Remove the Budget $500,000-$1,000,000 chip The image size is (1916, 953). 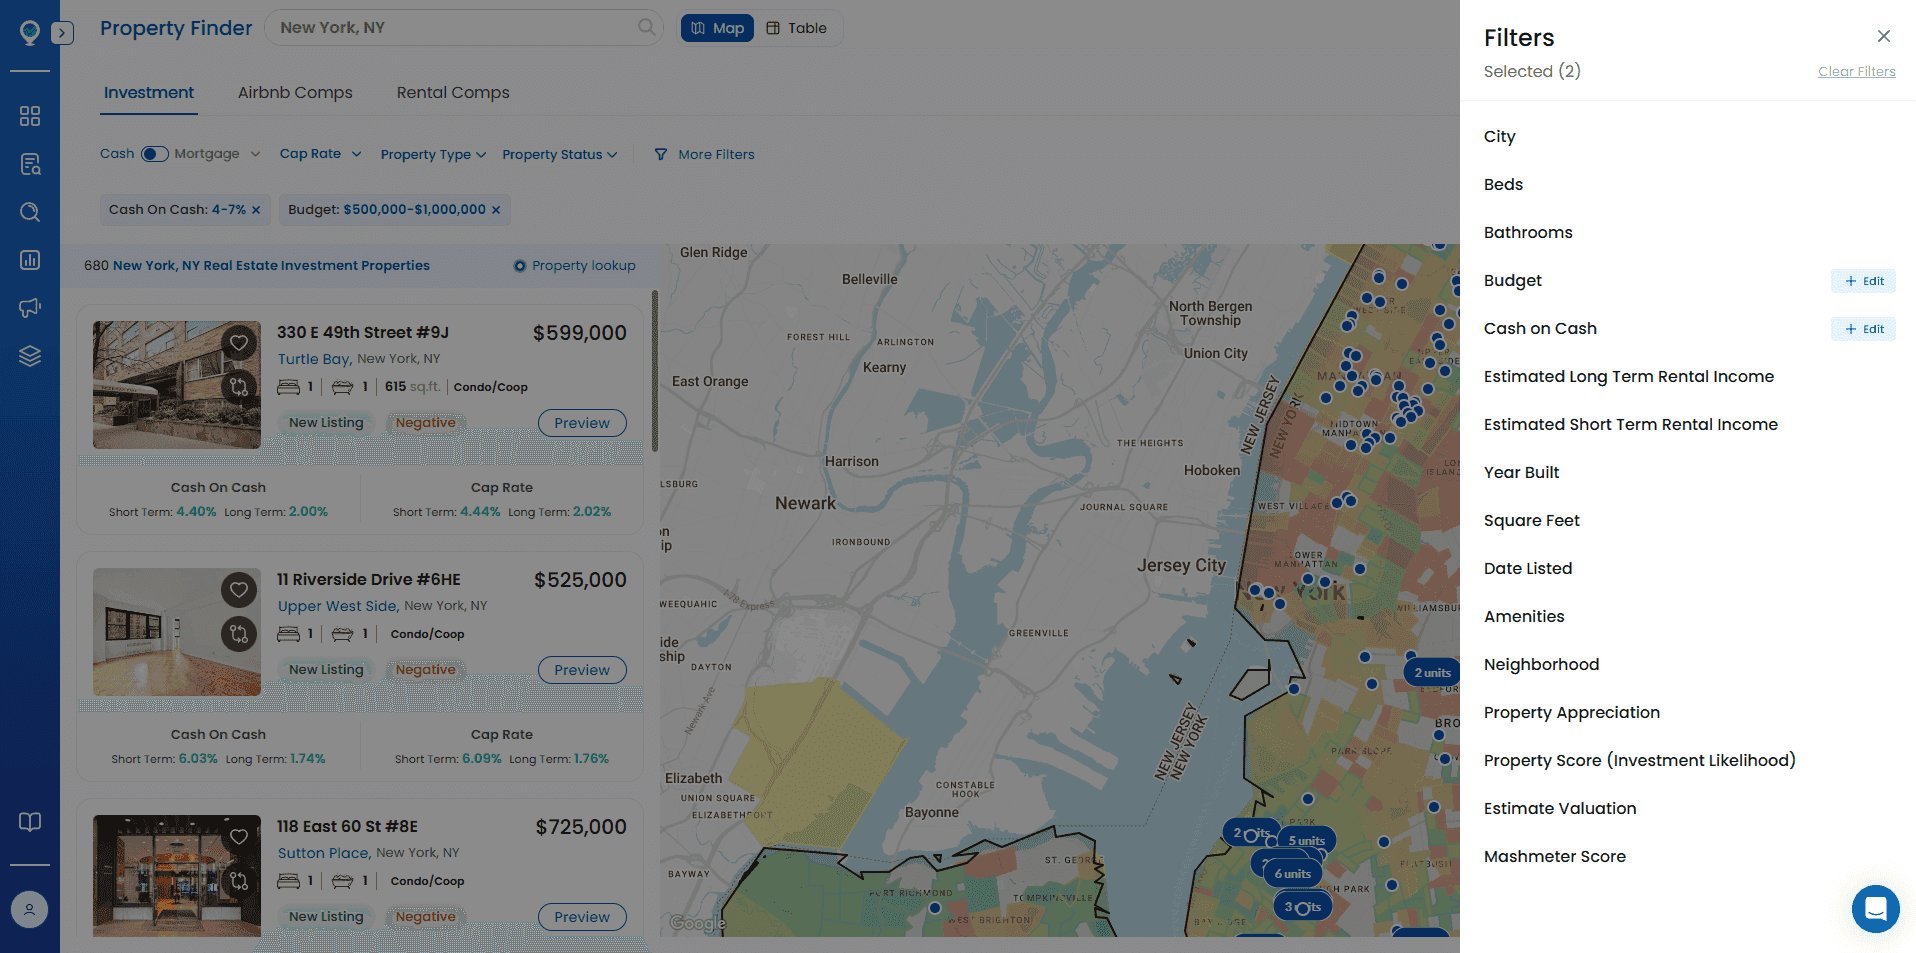pos(496,210)
